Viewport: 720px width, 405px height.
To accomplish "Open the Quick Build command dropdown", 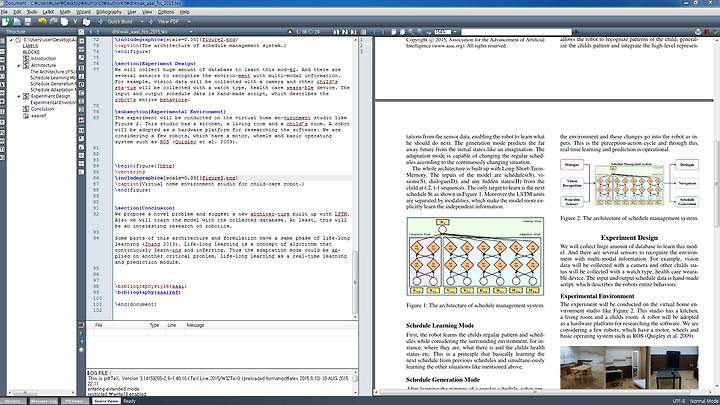I will (142, 22).
